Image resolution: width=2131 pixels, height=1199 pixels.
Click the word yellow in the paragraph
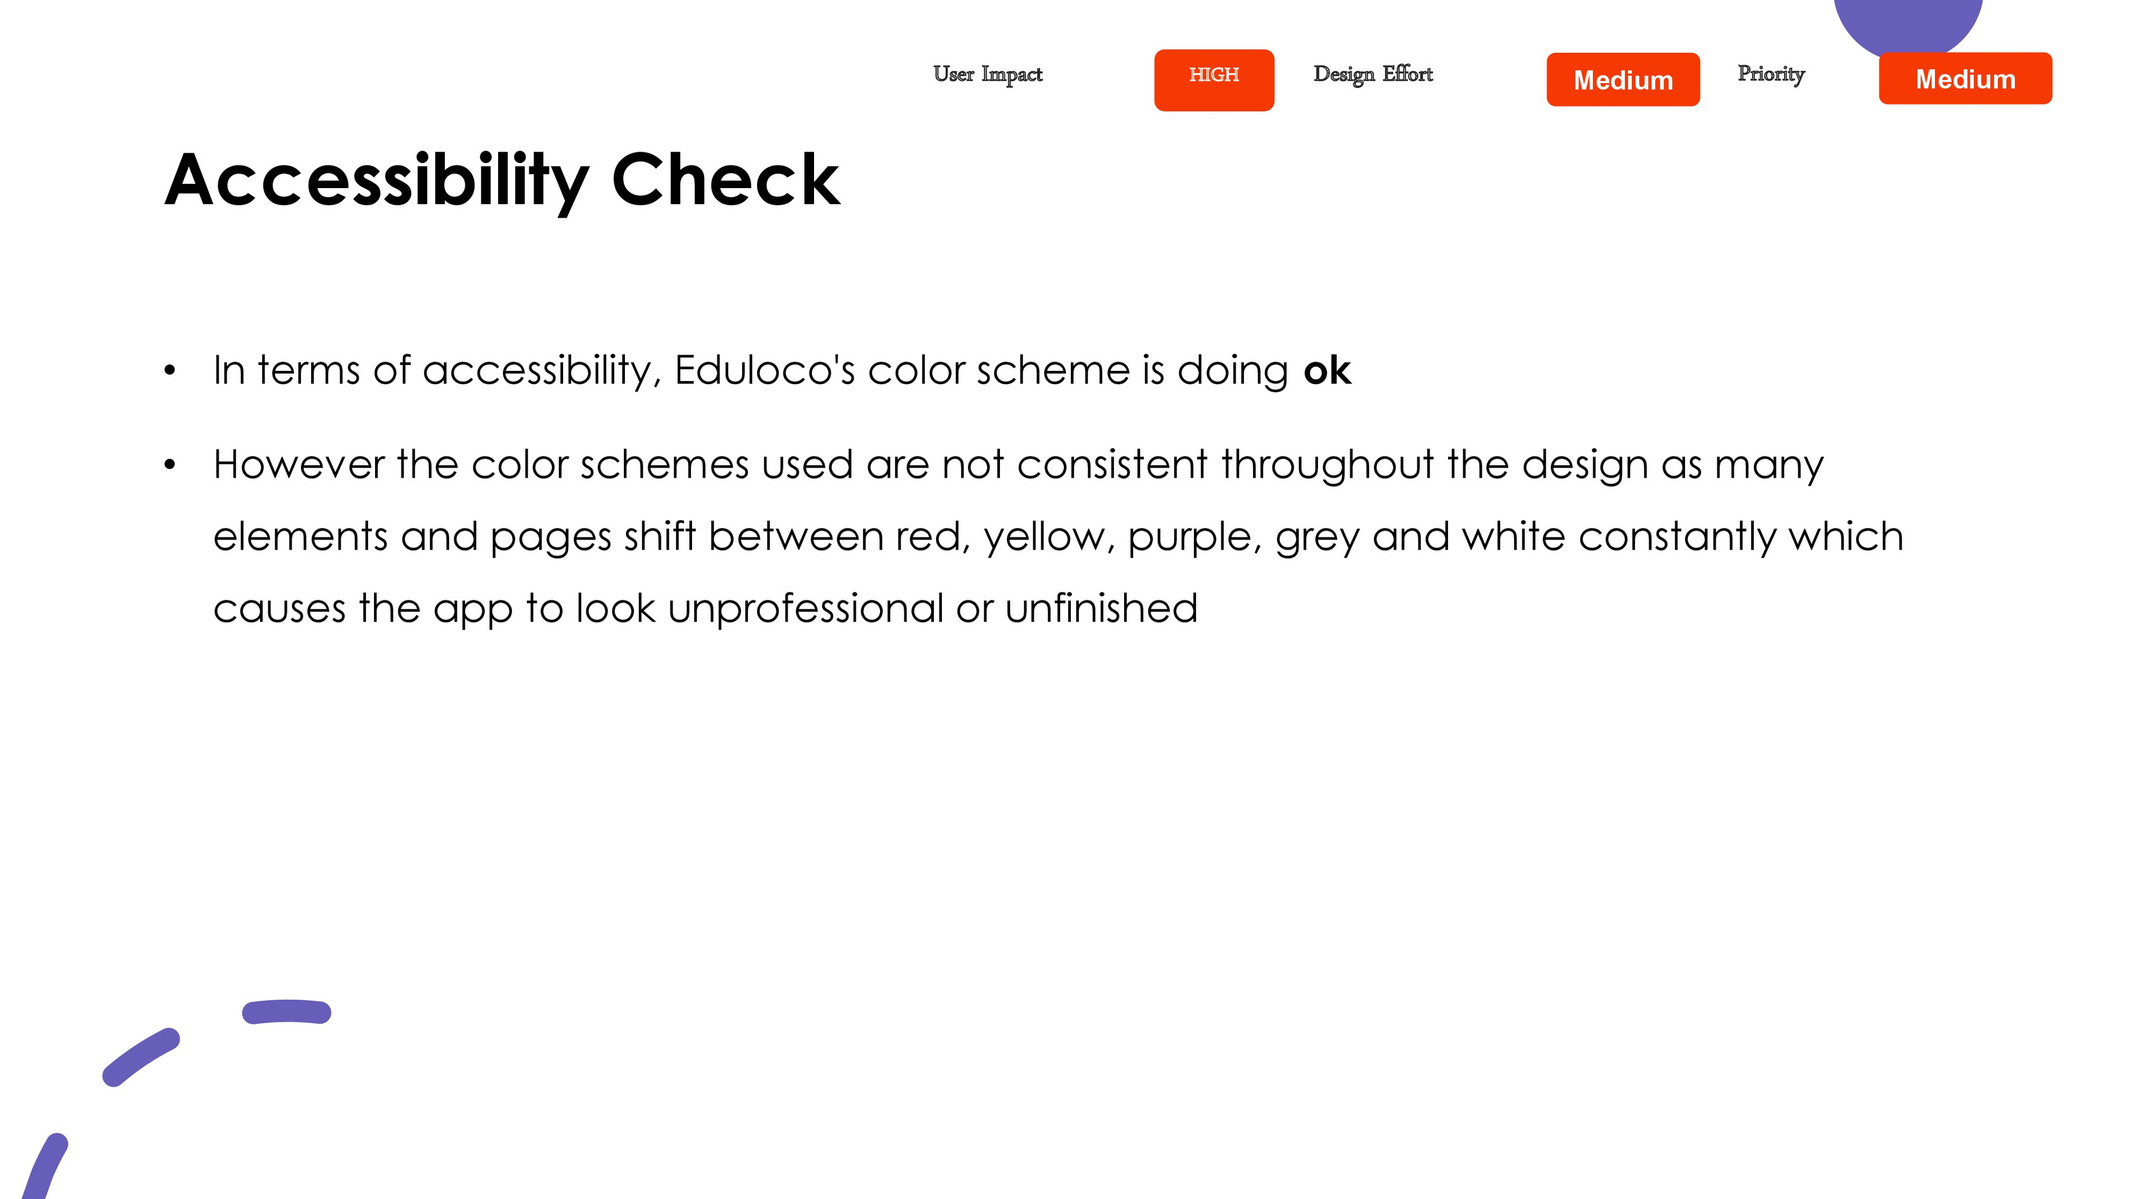[1049, 538]
